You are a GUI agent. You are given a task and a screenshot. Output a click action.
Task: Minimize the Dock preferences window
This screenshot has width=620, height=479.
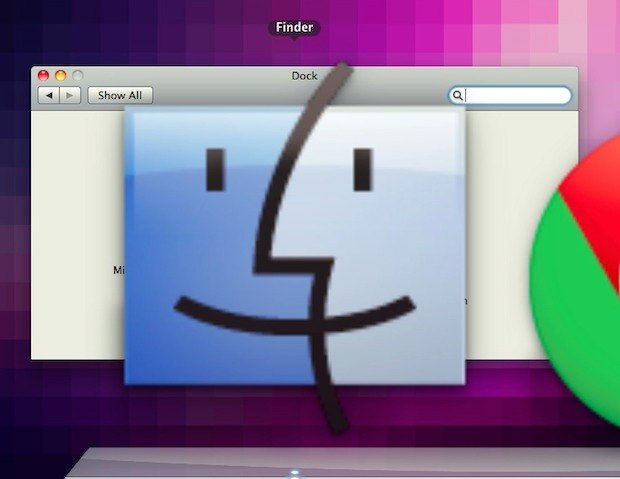tap(60, 75)
